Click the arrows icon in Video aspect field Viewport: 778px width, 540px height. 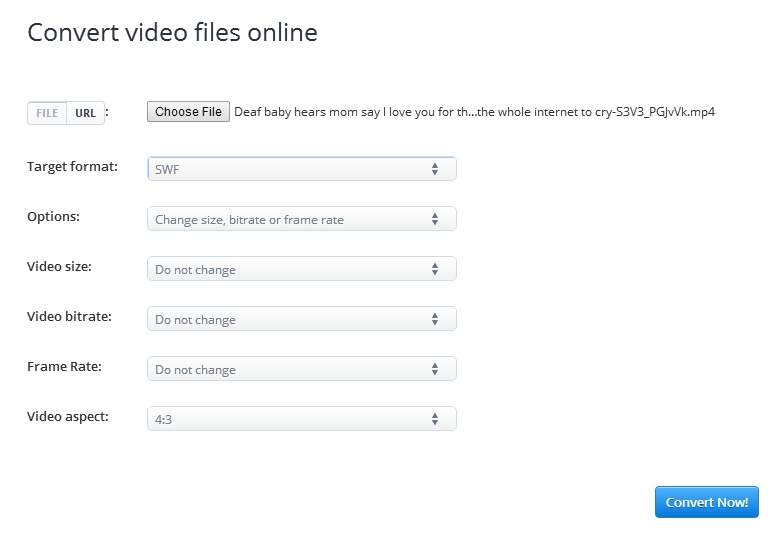(435, 419)
